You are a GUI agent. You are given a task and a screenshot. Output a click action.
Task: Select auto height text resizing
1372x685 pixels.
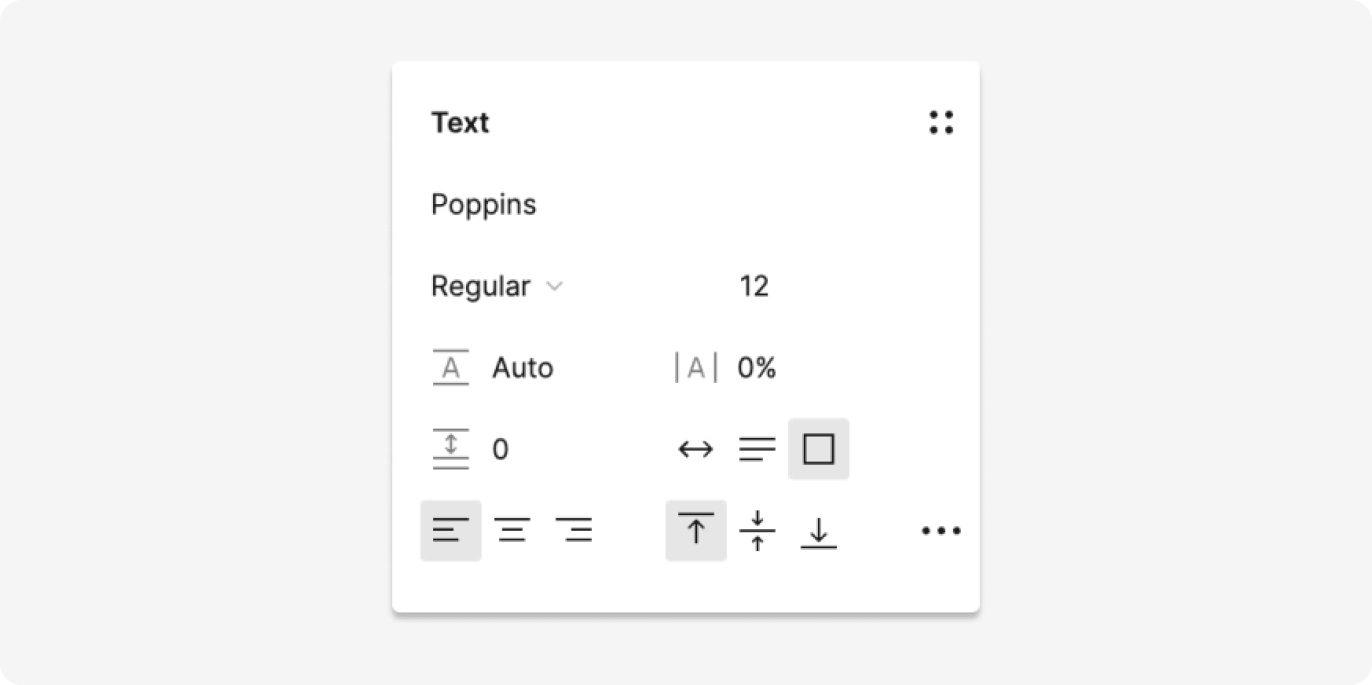click(757, 449)
